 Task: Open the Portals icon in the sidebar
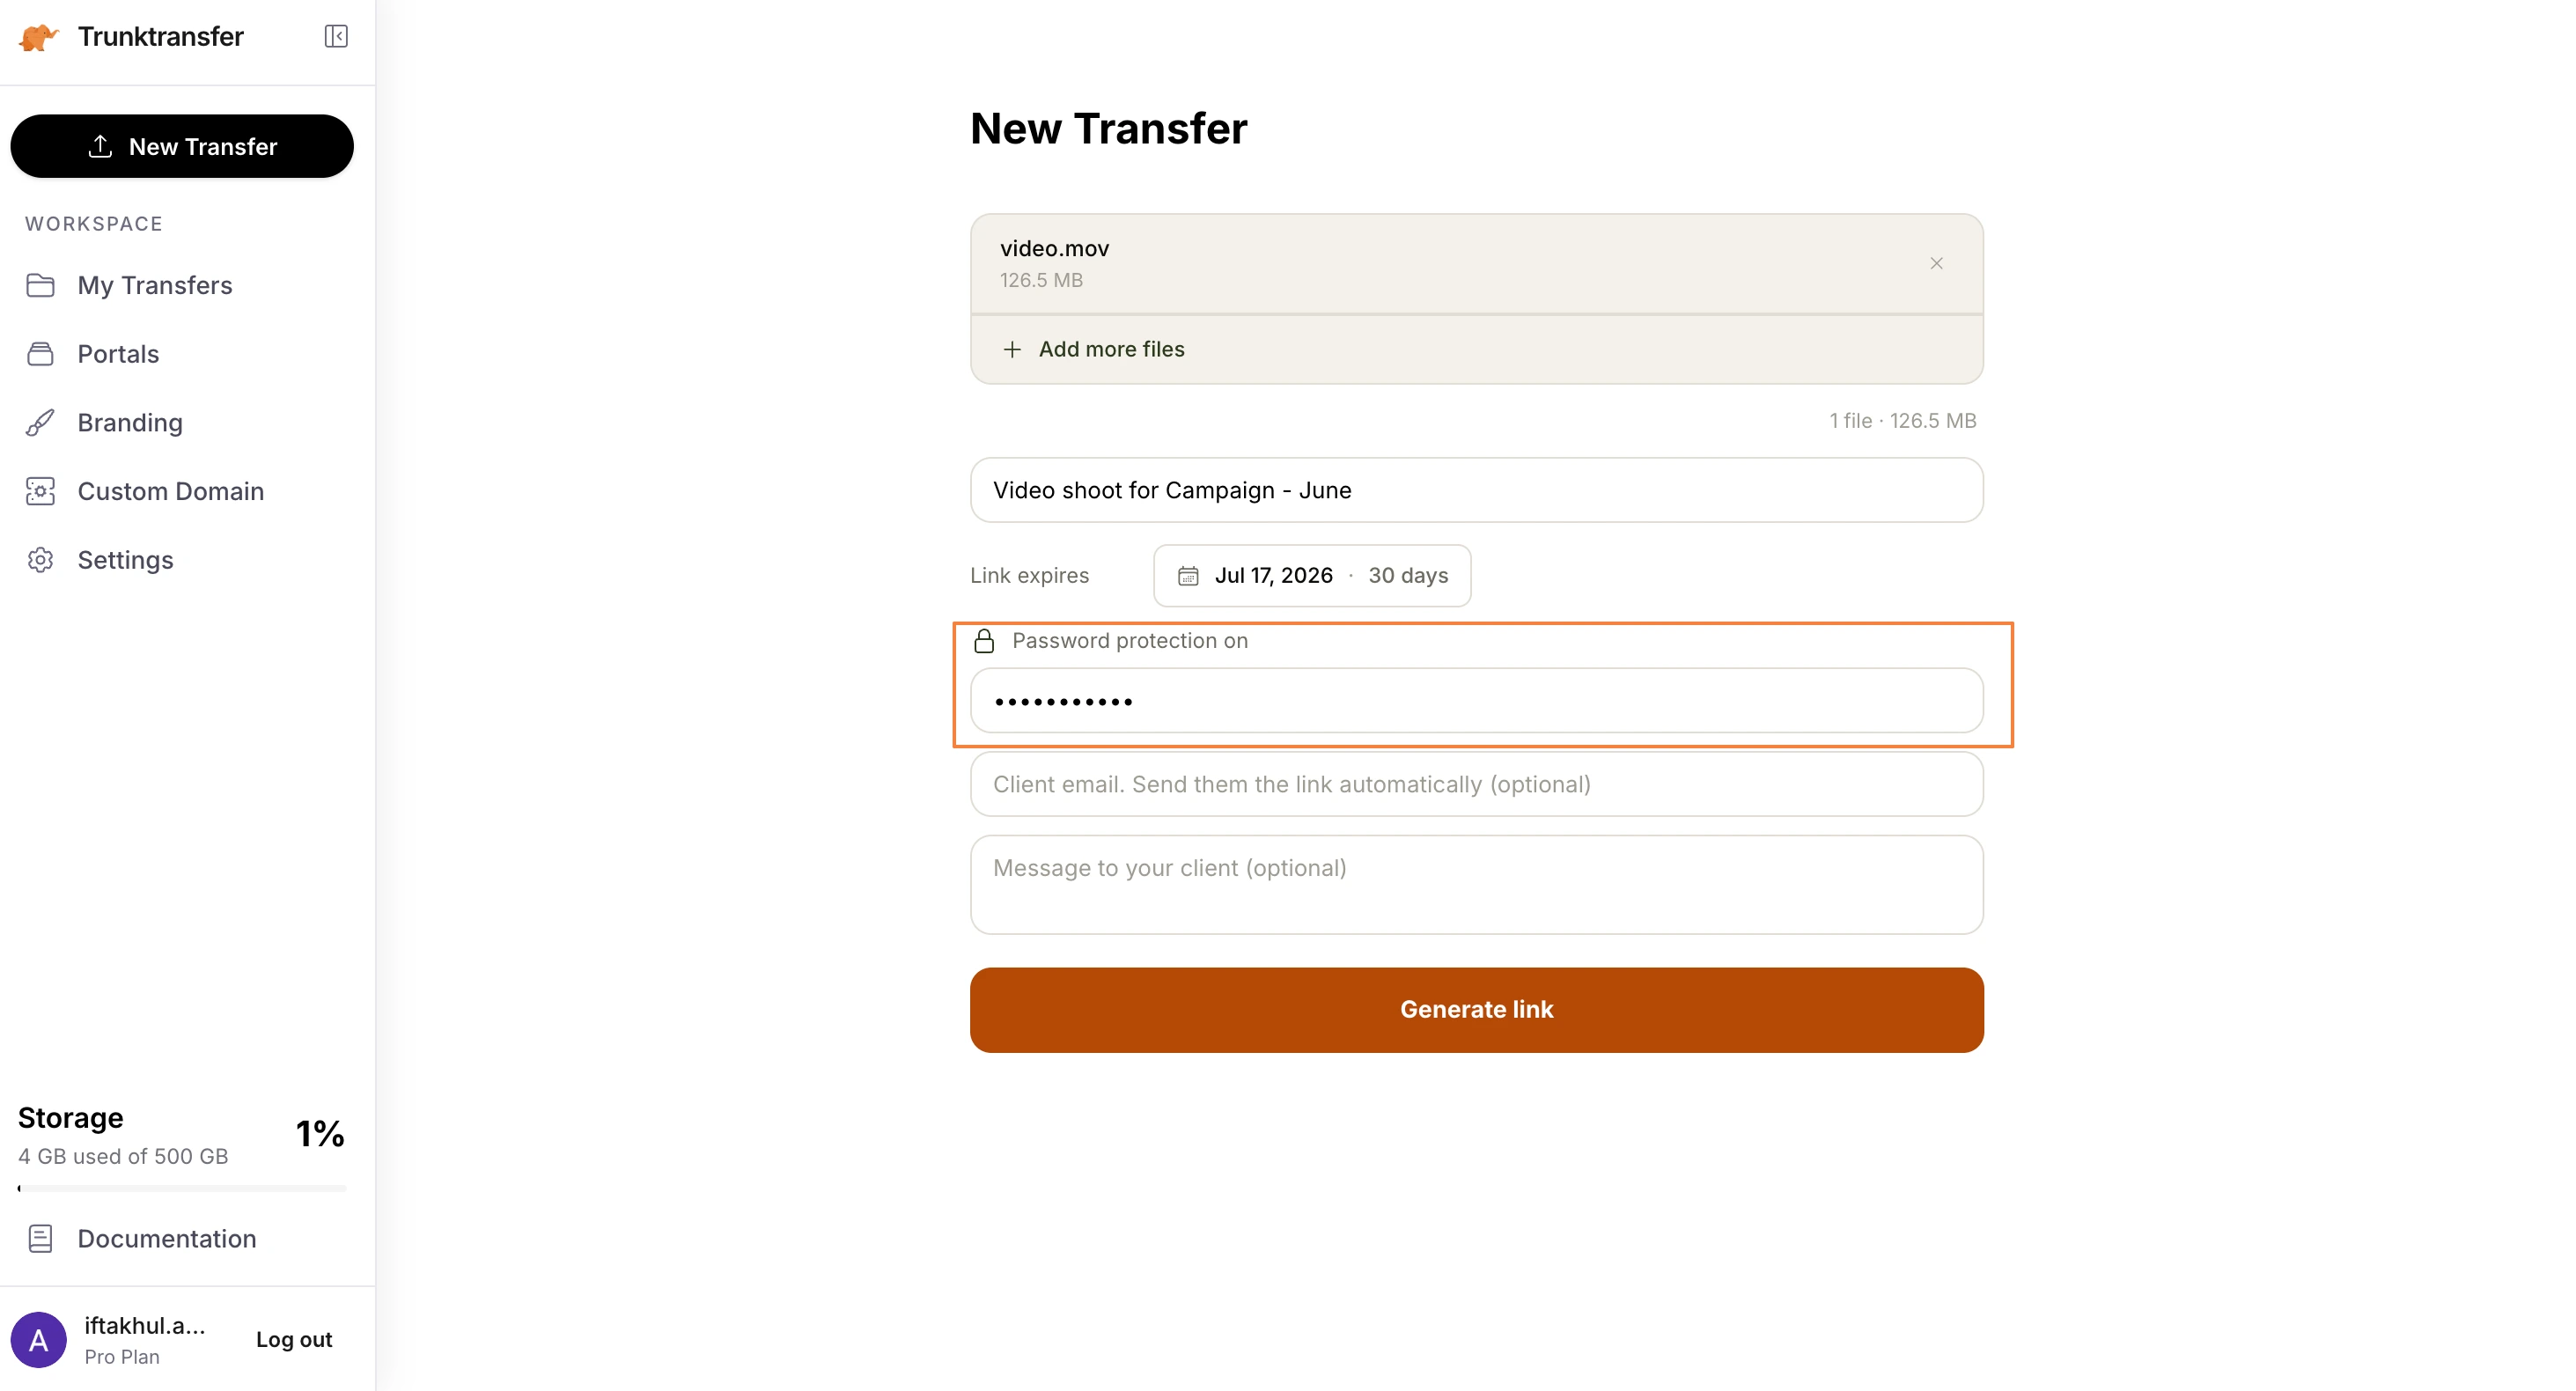pos(40,354)
